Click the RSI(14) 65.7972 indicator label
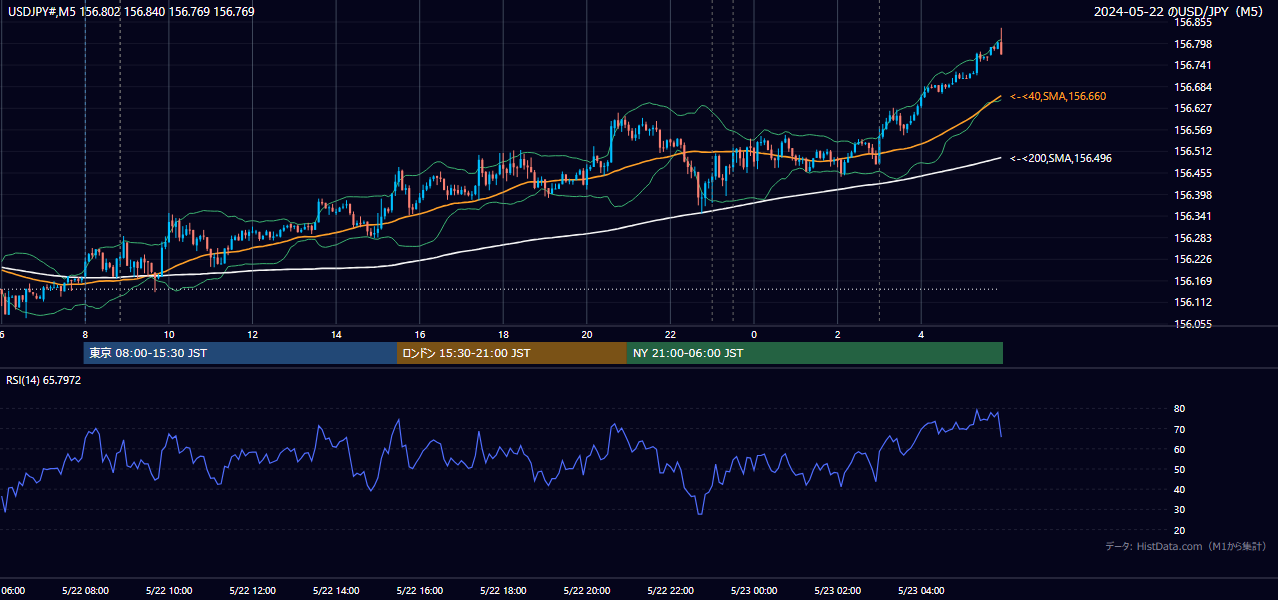 pos(44,380)
